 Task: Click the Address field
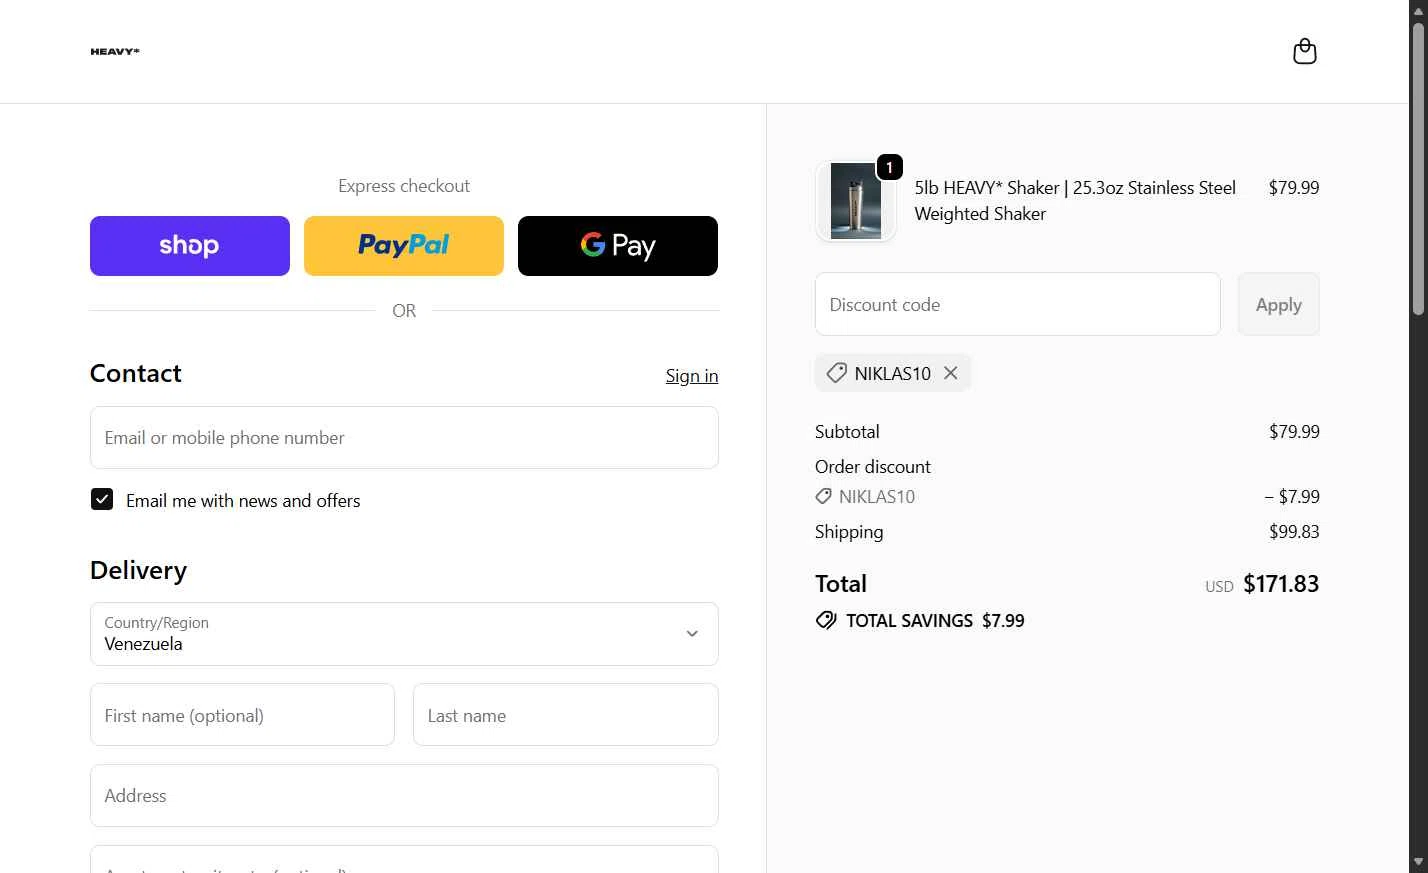pos(404,796)
